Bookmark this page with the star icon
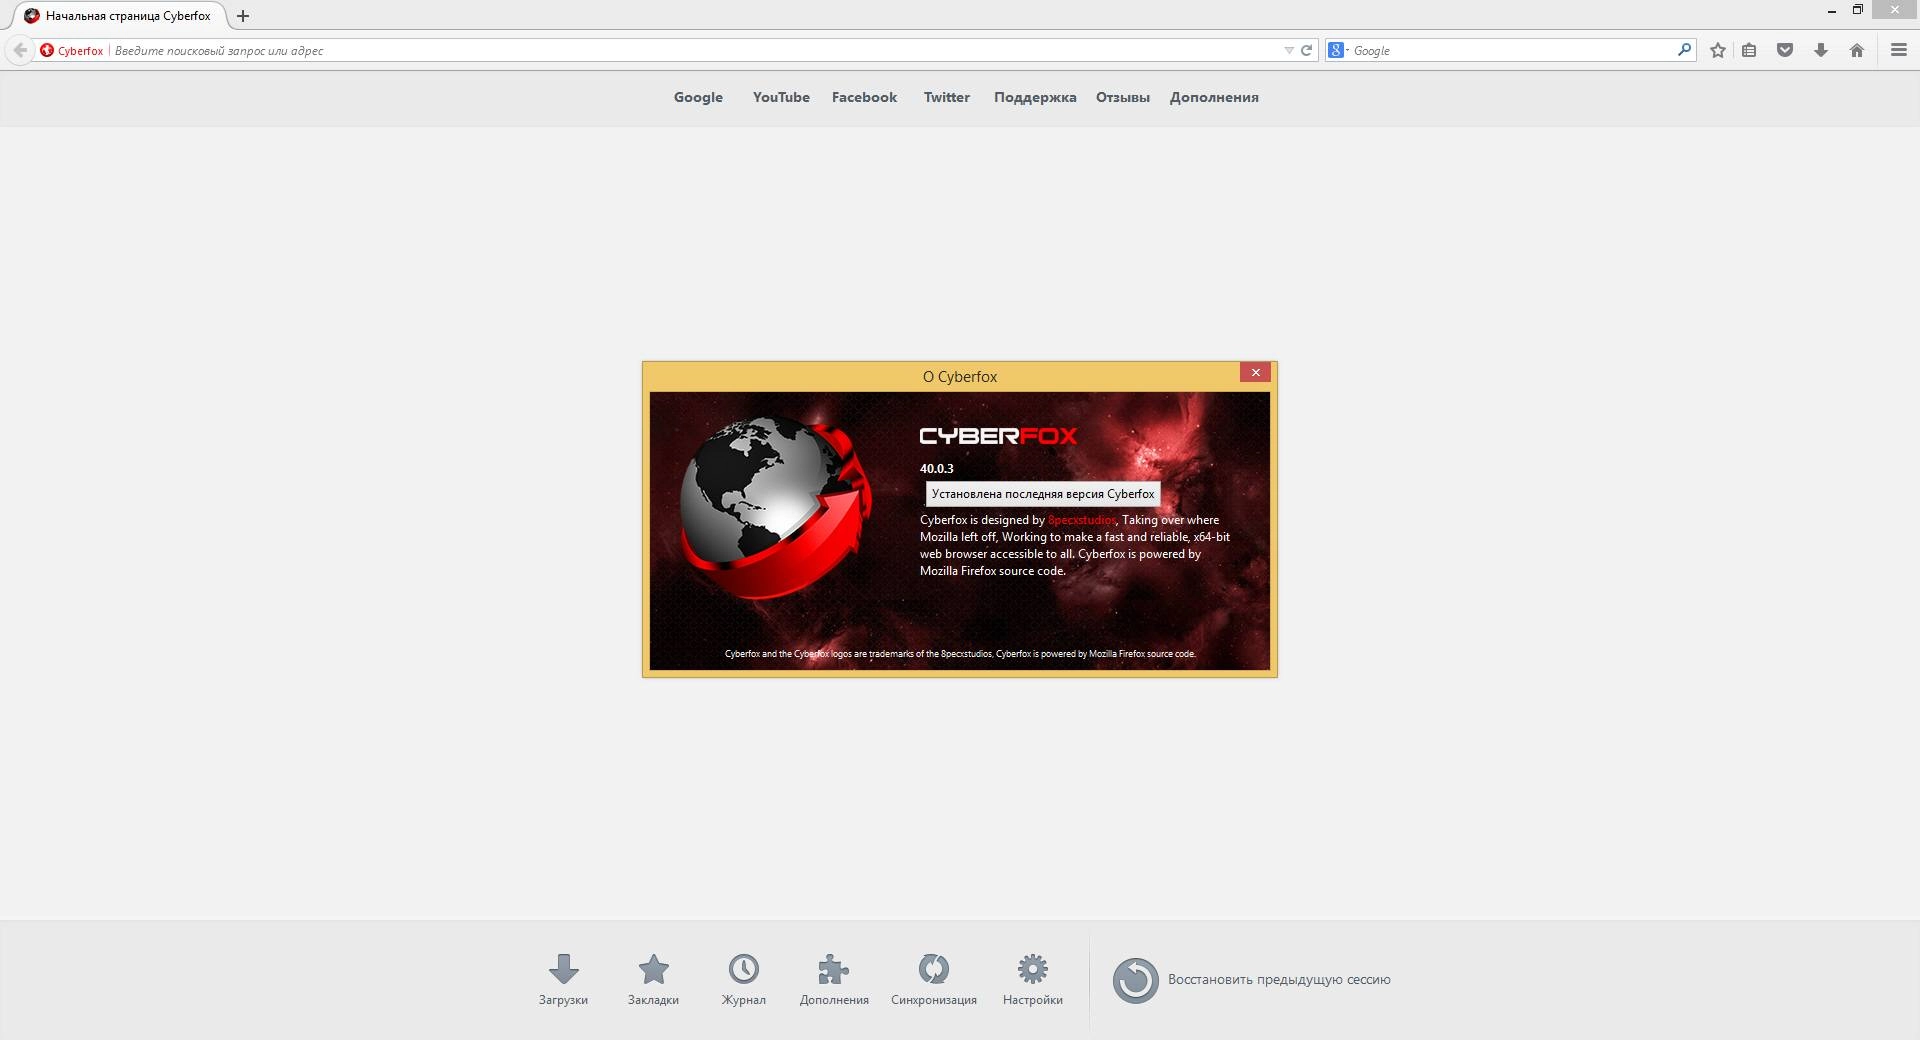The height and width of the screenshot is (1040, 1920). [1718, 50]
